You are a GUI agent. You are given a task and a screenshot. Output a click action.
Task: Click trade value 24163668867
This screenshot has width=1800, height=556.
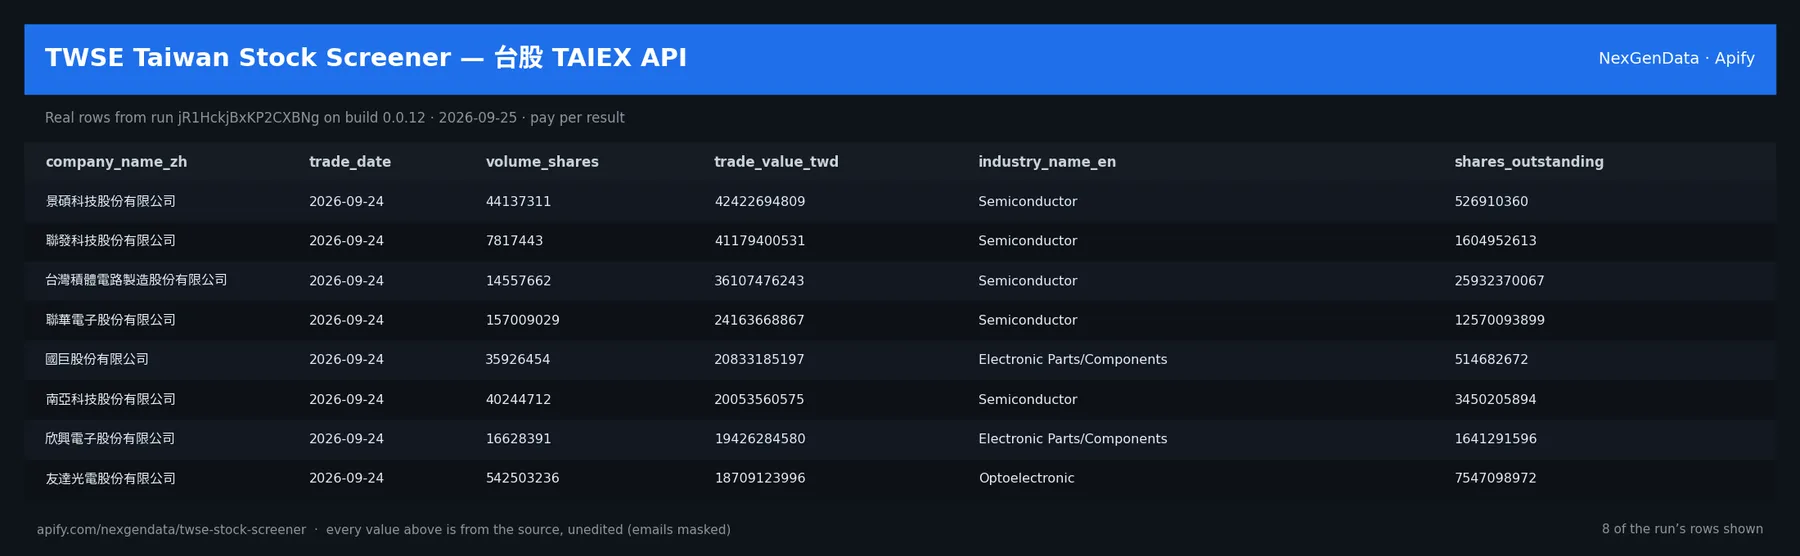[759, 320]
